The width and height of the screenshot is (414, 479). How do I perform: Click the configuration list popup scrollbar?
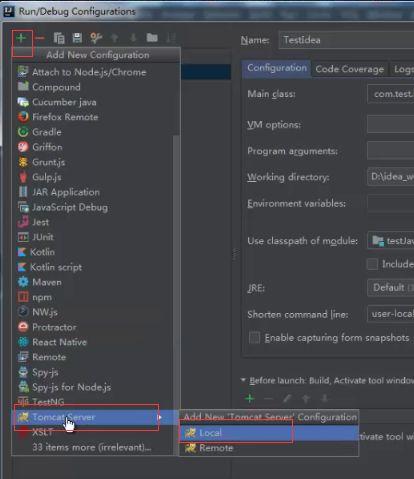tap(176, 295)
